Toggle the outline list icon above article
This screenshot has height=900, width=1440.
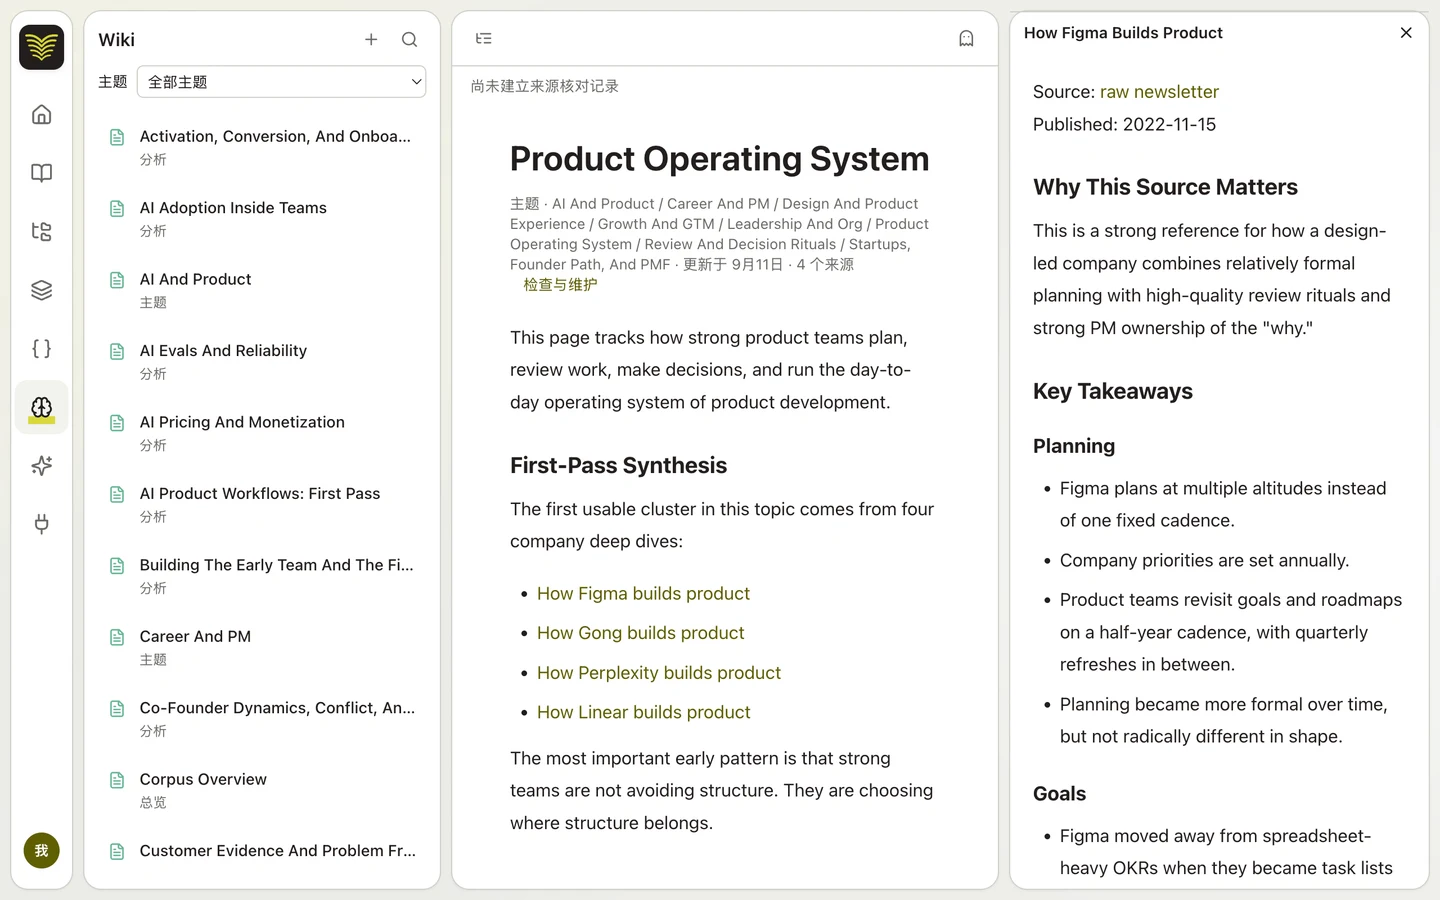[x=484, y=39]
